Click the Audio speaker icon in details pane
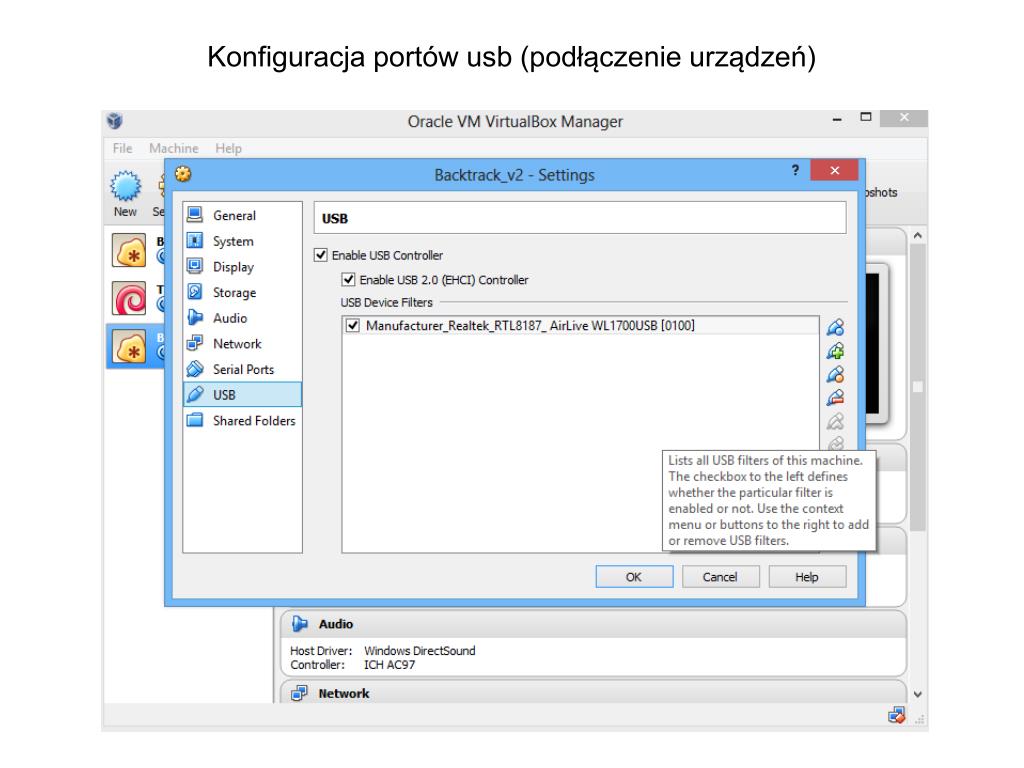The width and height of the screenshot is (1024, 768). 299,624
